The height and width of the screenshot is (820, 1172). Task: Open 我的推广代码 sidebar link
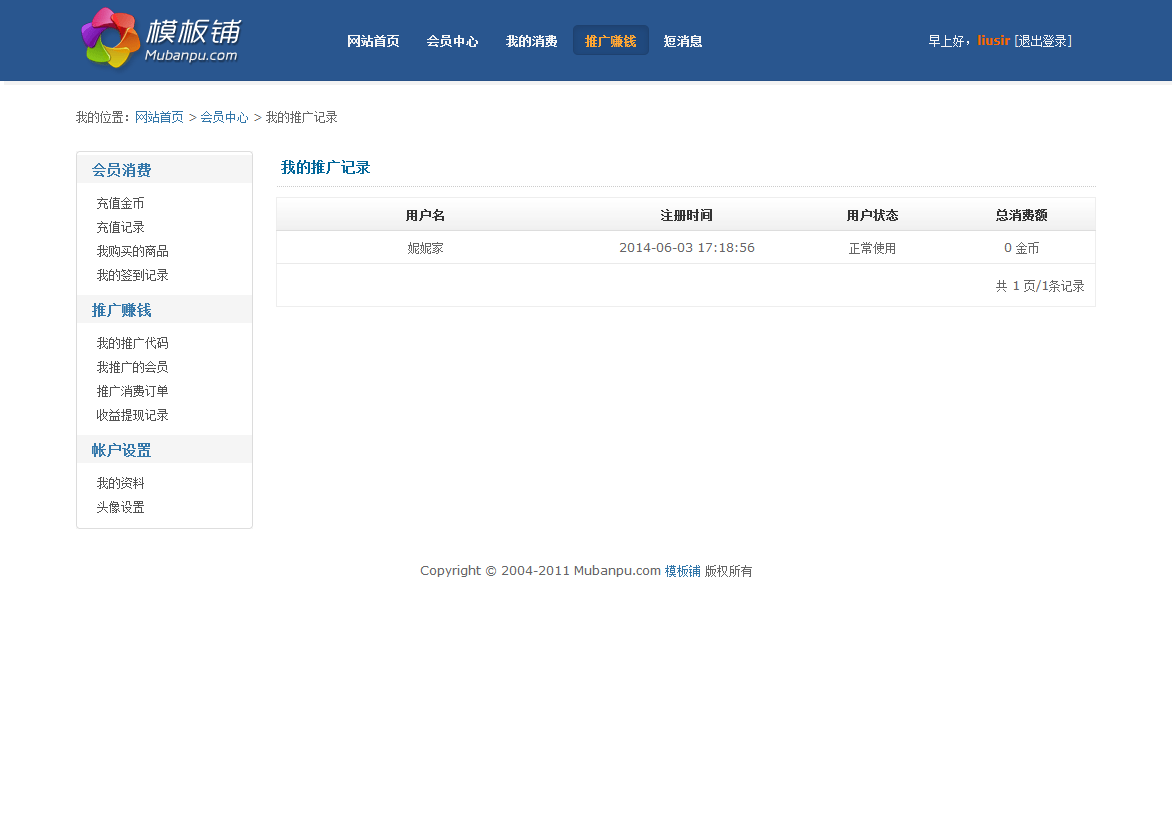pyautogui.click(x=132, y=343)
